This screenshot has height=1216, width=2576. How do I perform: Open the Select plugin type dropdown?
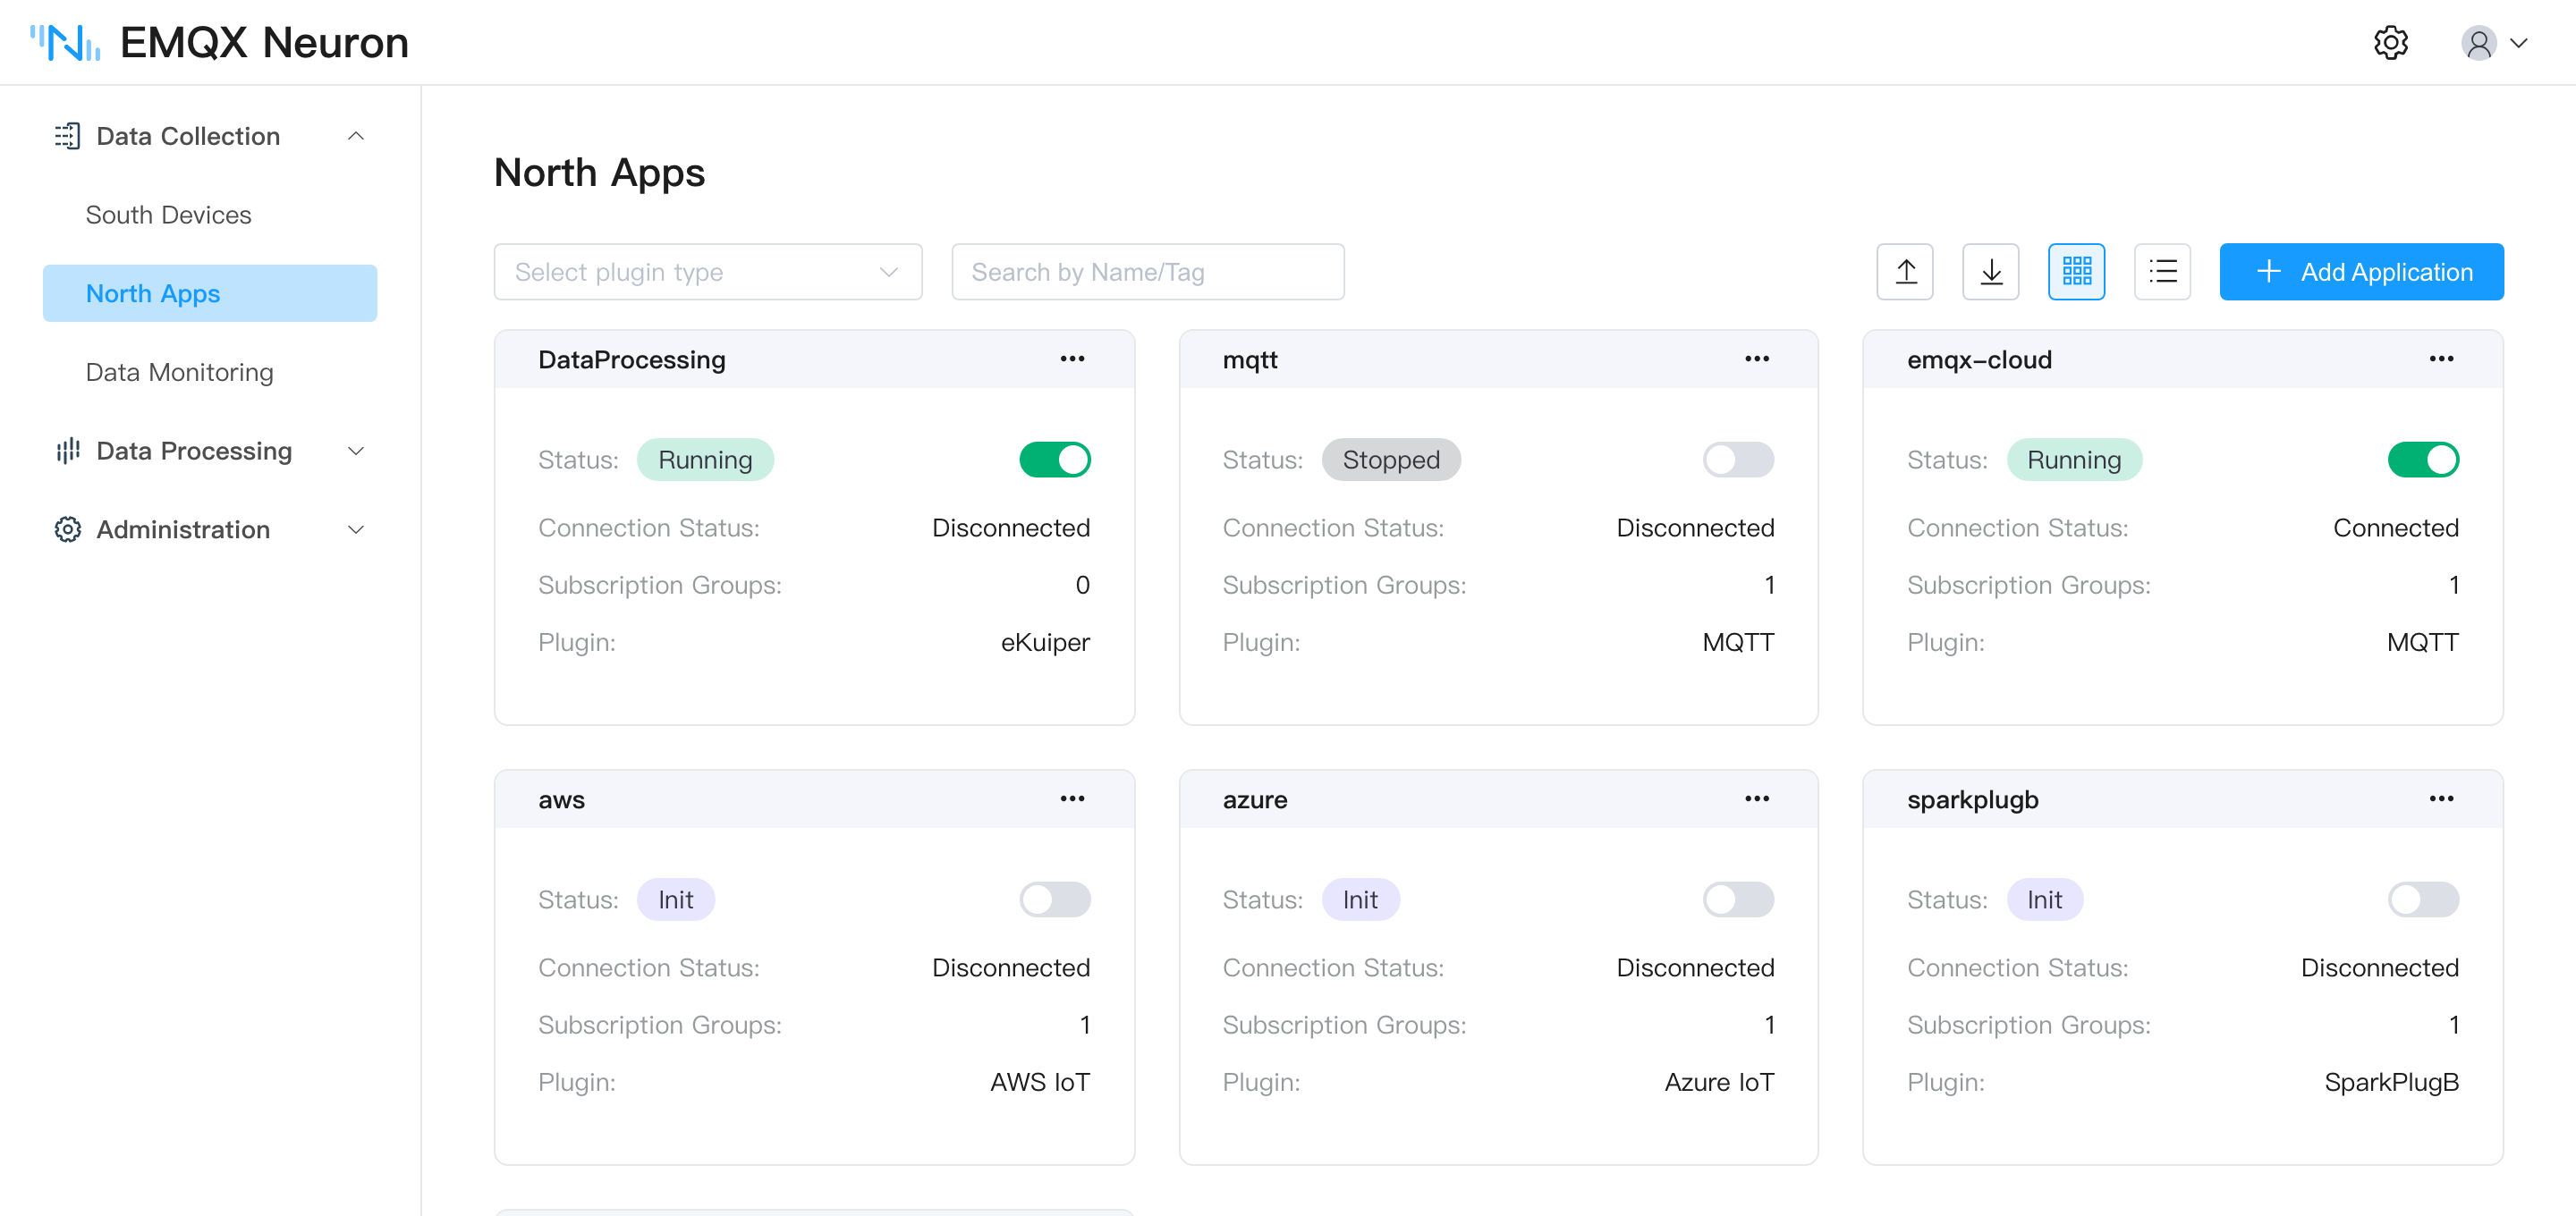click(708, 272)
